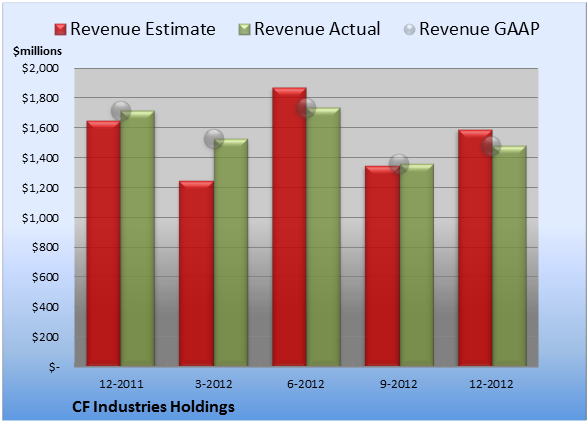This screenshot has width=588, height=422.
Task: Select the green actual bar for 9-2012
Action: pyautogui.click(x=416, y=265)
